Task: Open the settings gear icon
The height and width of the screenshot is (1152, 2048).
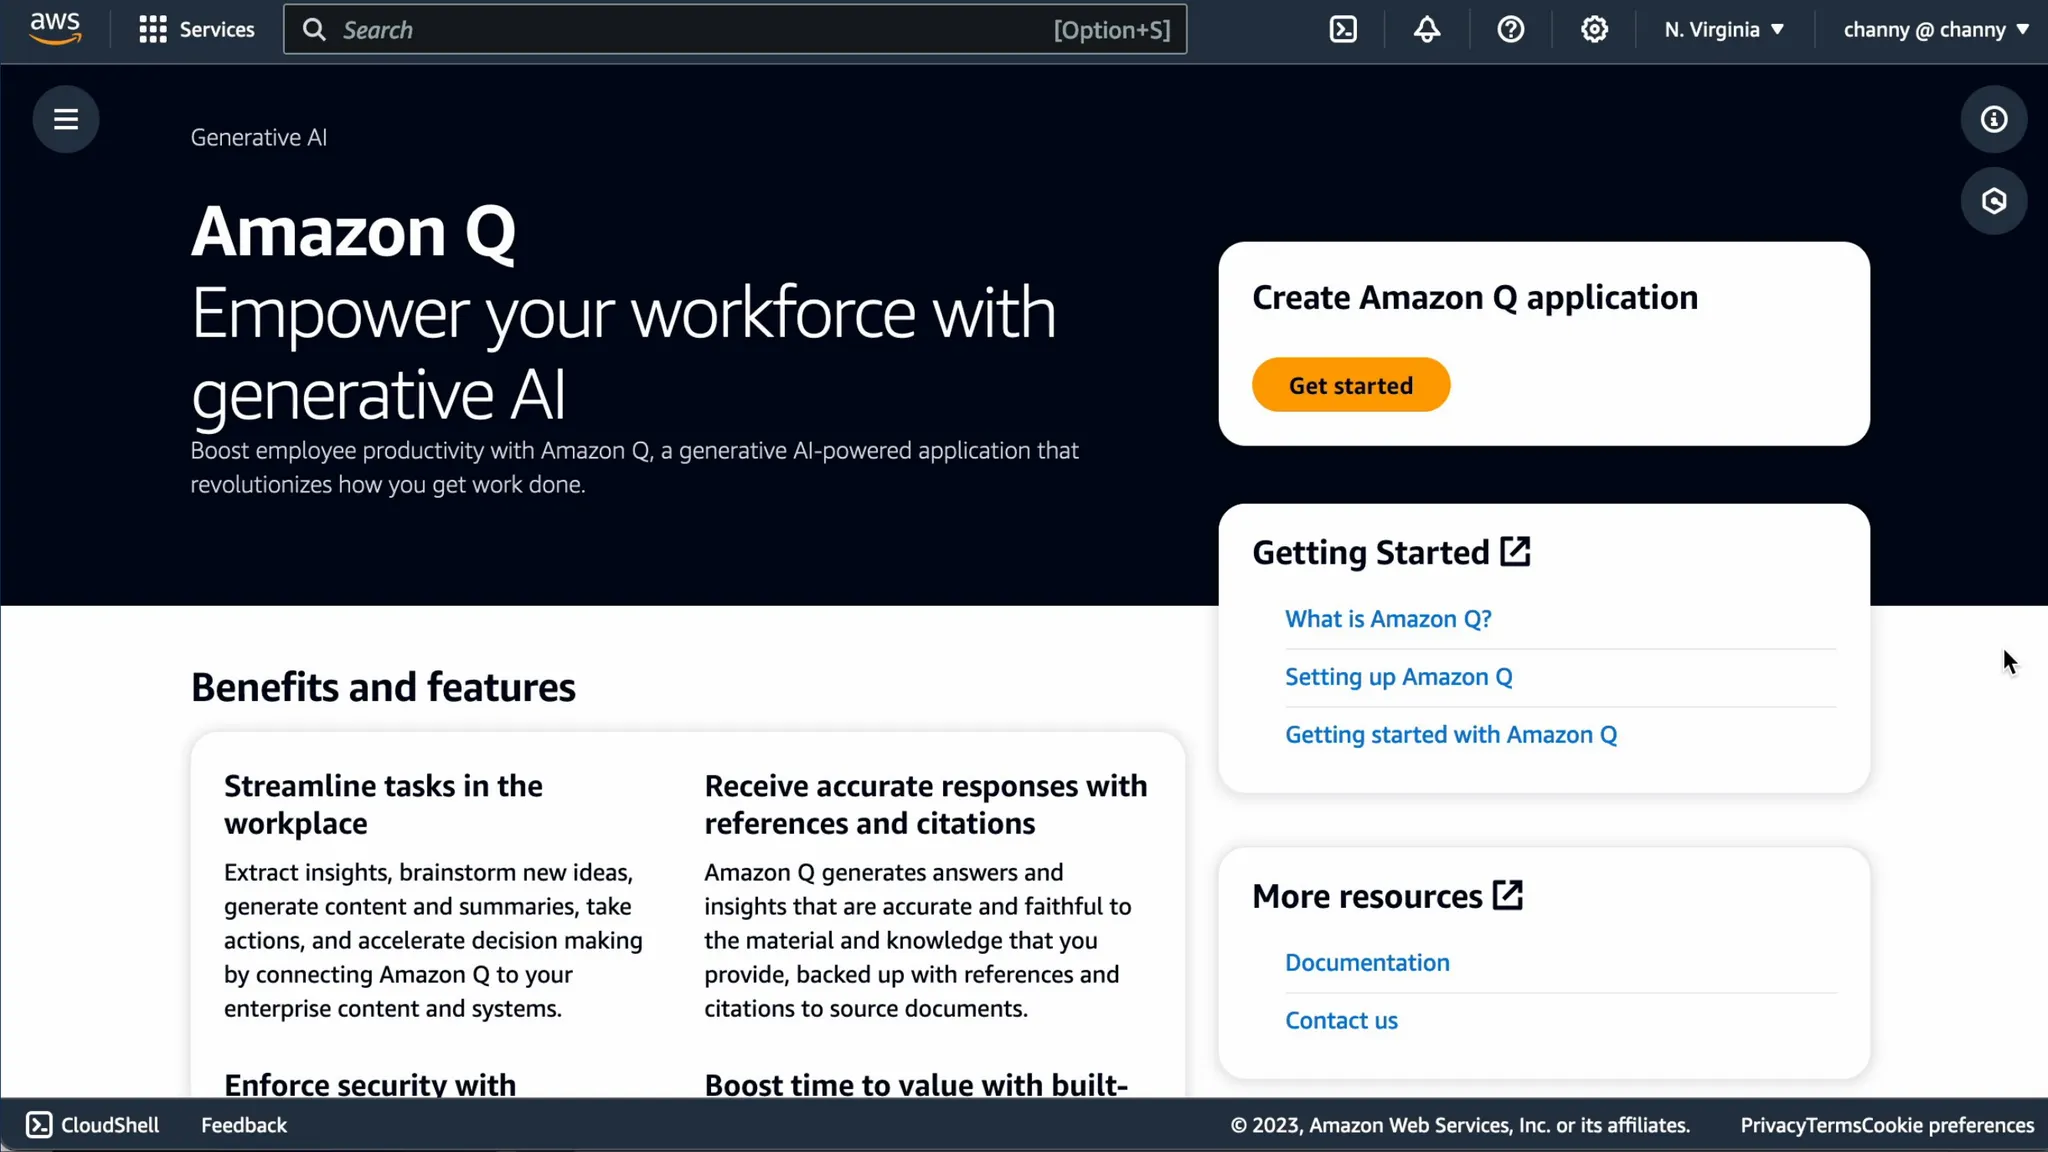Action: (x=1594, y=29)
